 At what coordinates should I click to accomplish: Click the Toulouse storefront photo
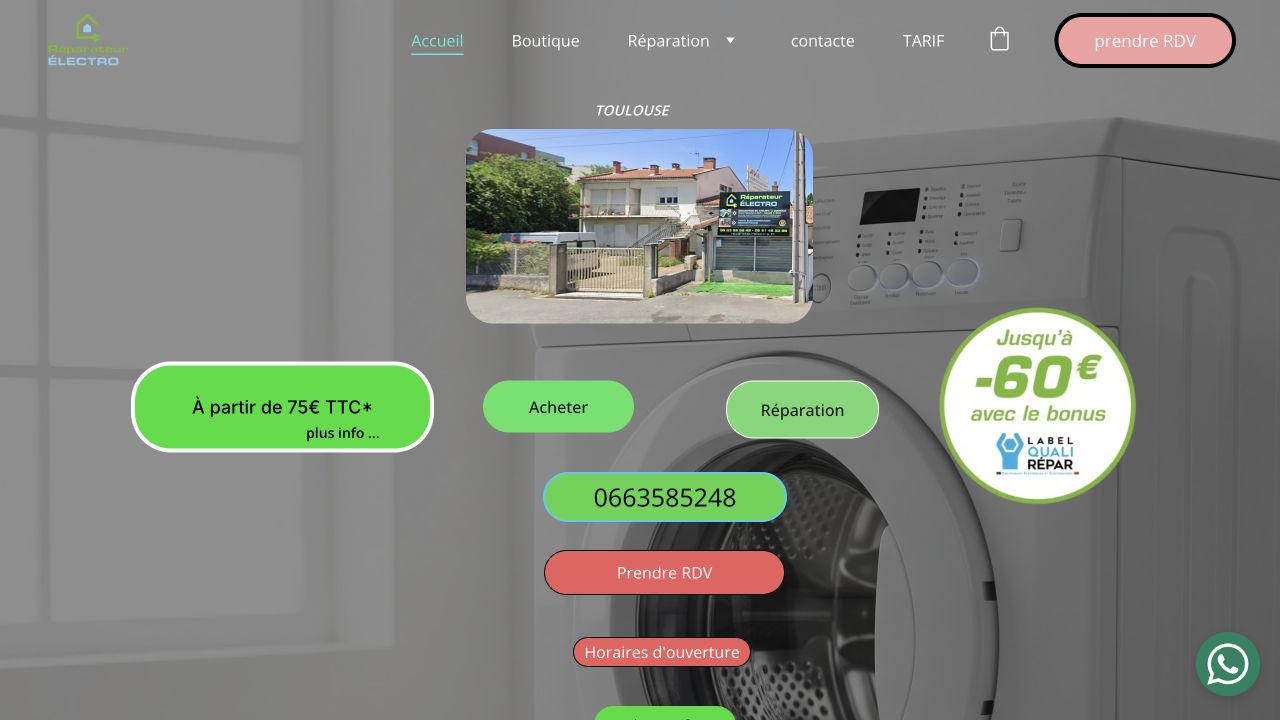coord(639,226)
